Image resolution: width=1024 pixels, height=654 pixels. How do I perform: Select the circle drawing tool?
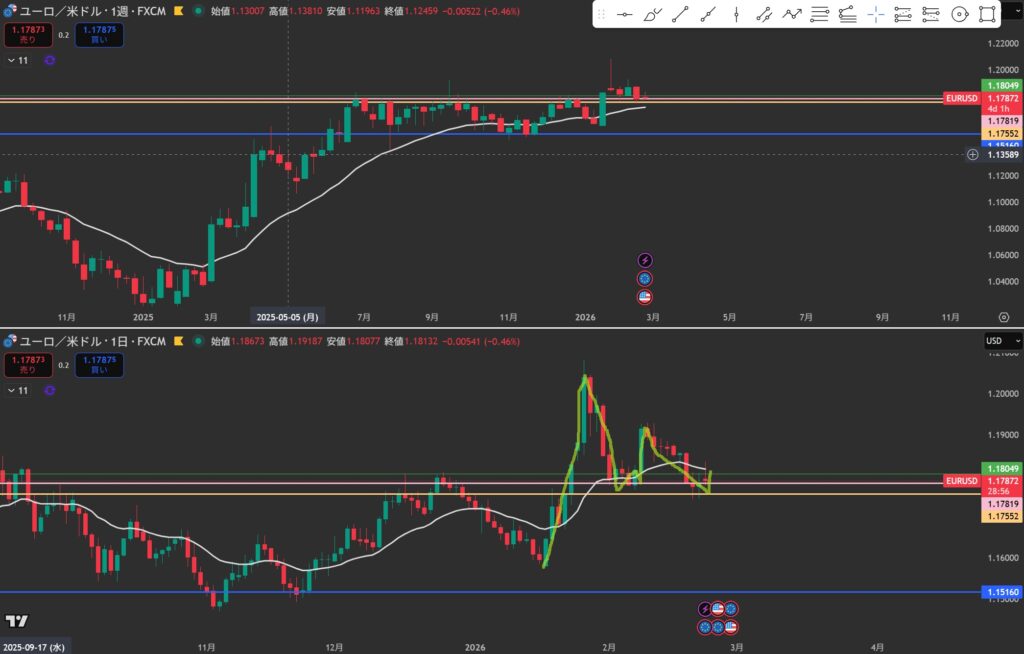[960, 15]
